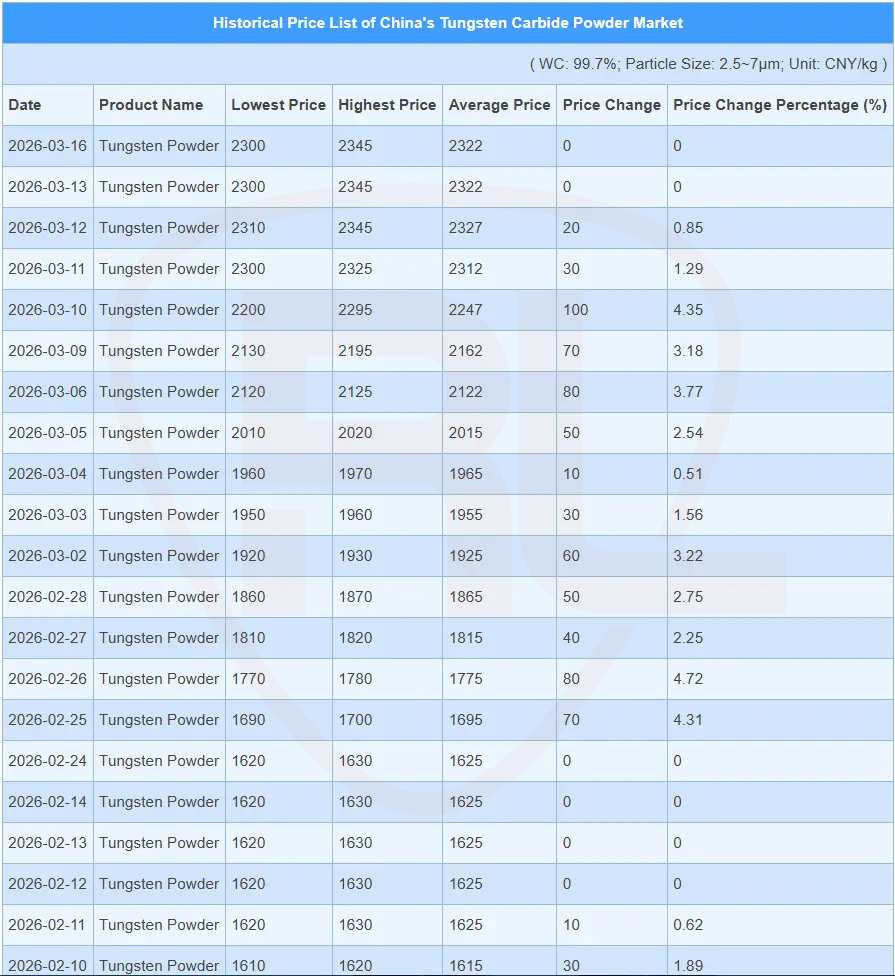Click the highest price 2325 on 2026-03-11

point(355,269)
